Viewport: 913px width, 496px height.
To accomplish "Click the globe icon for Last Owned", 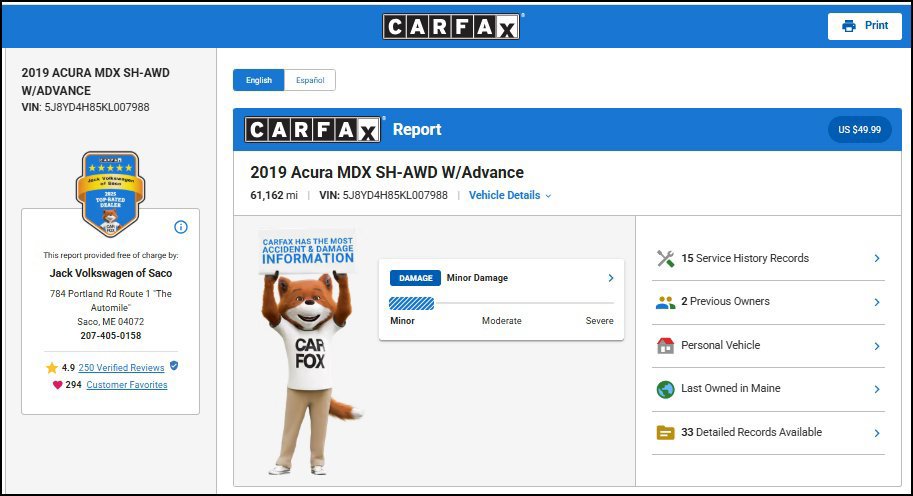I will coord(666,389).
